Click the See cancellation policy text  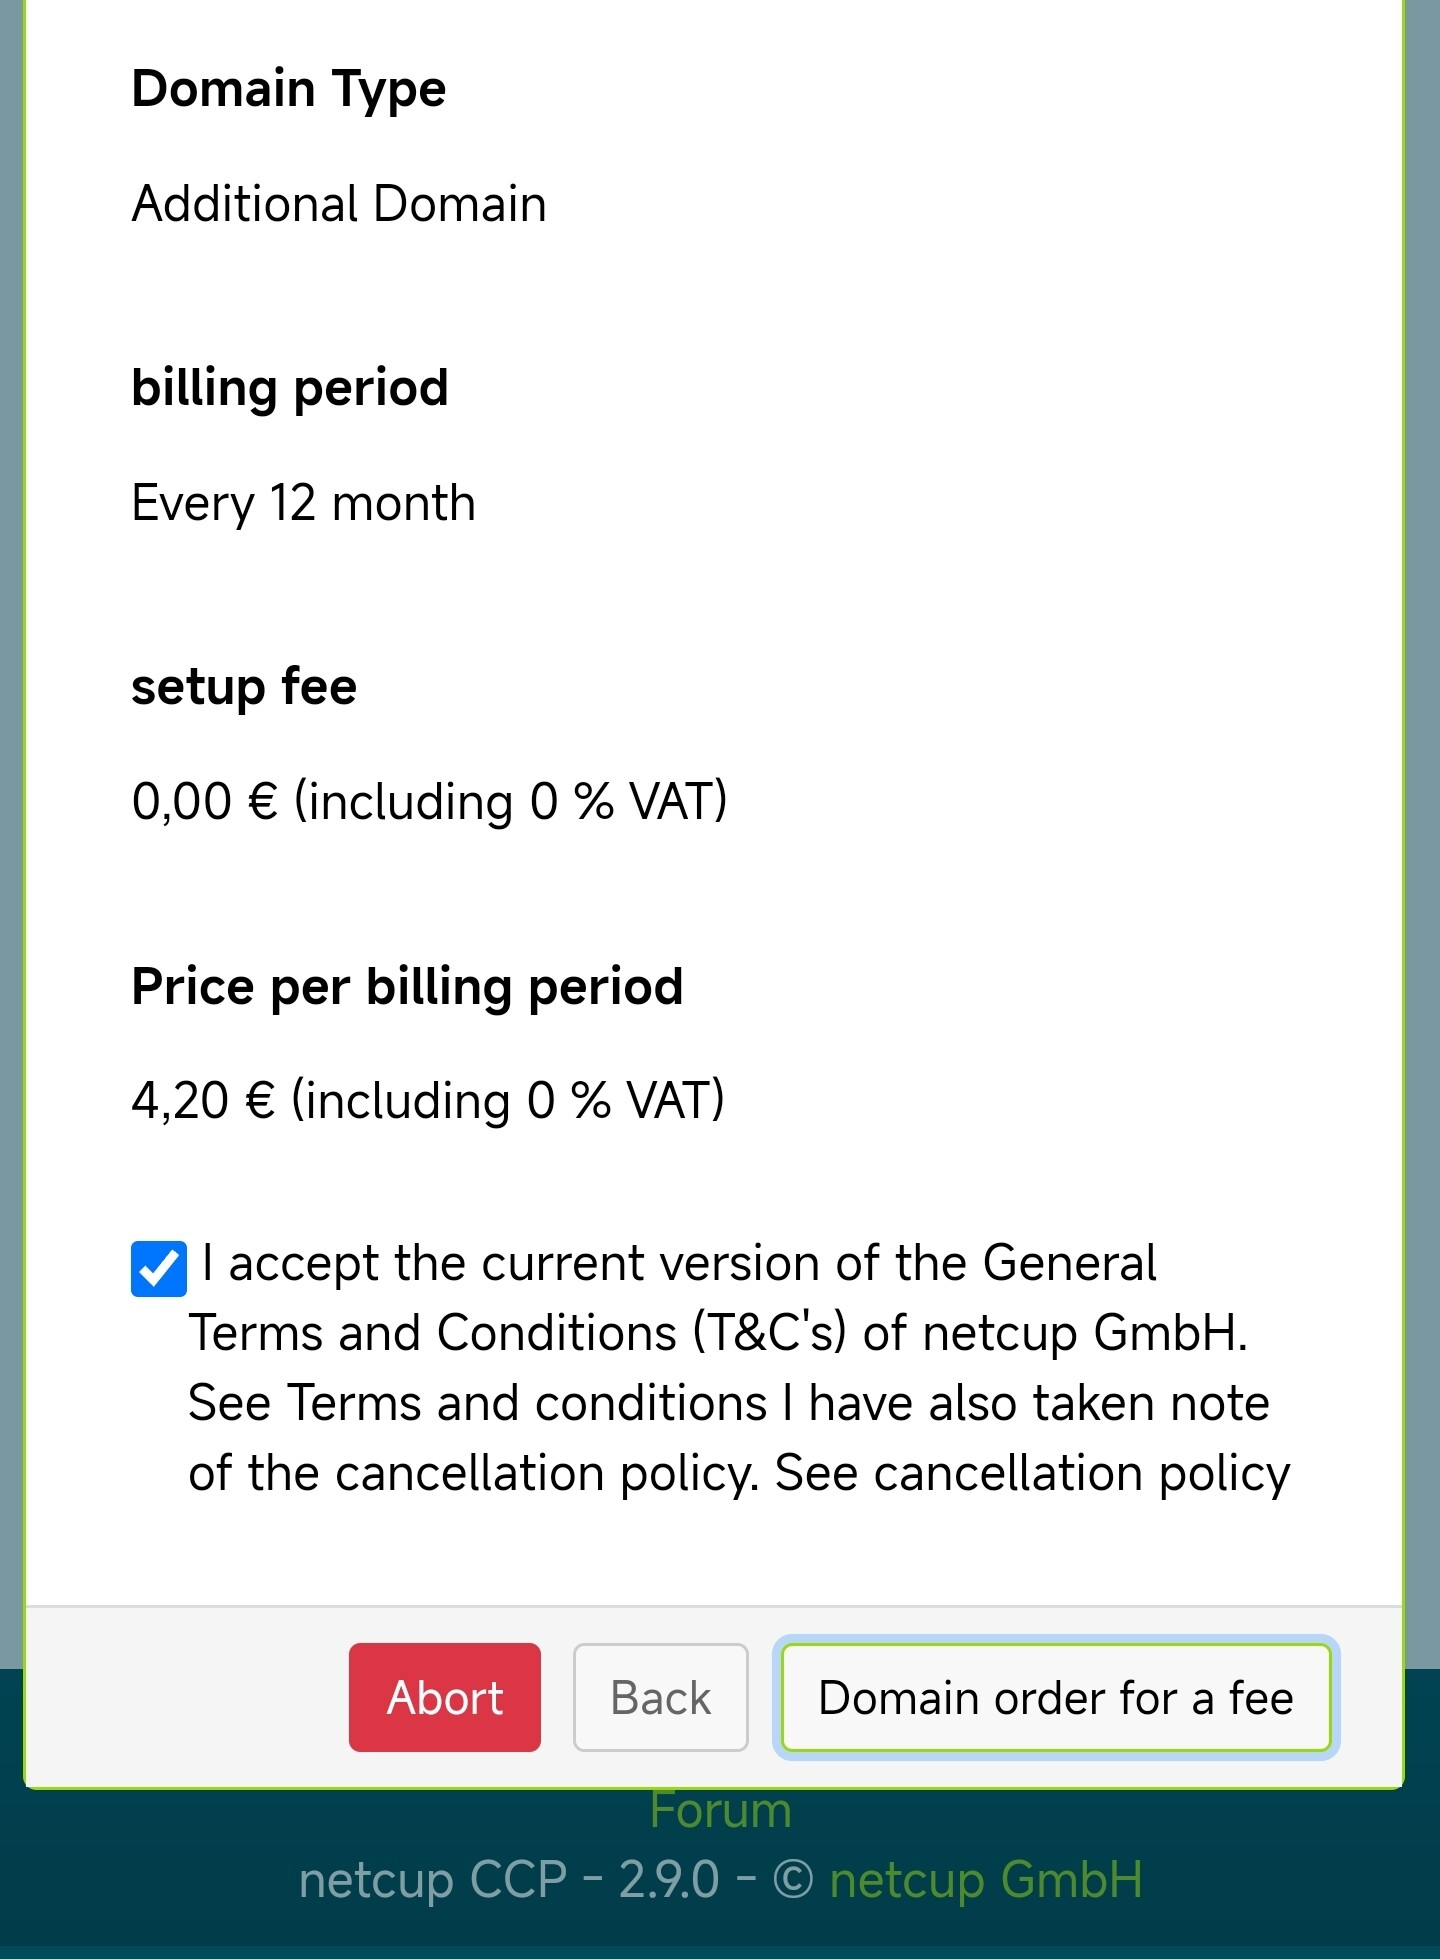(x=1032, y=1473)
